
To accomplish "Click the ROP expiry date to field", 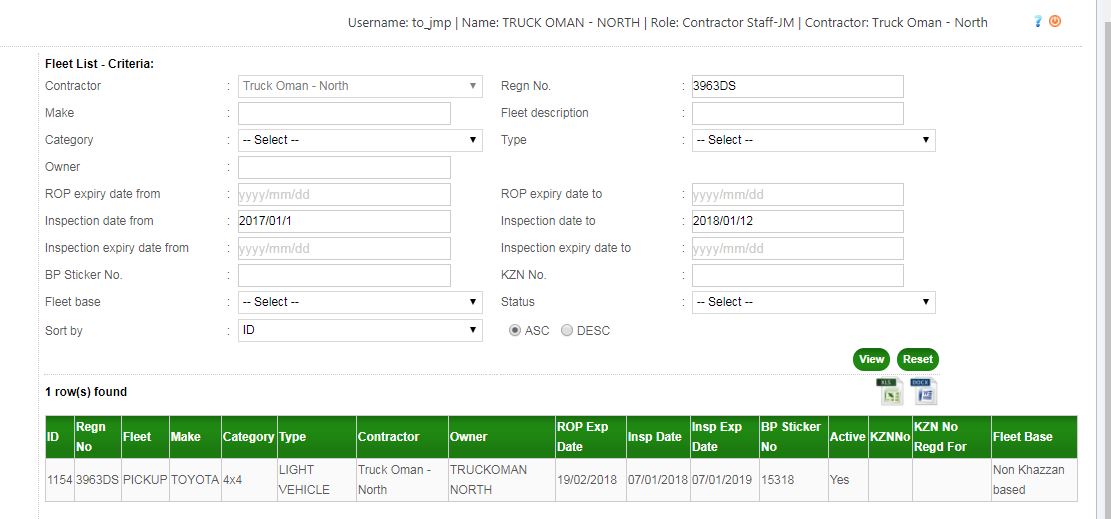I will pyautogui.click(x=797, y=194).
